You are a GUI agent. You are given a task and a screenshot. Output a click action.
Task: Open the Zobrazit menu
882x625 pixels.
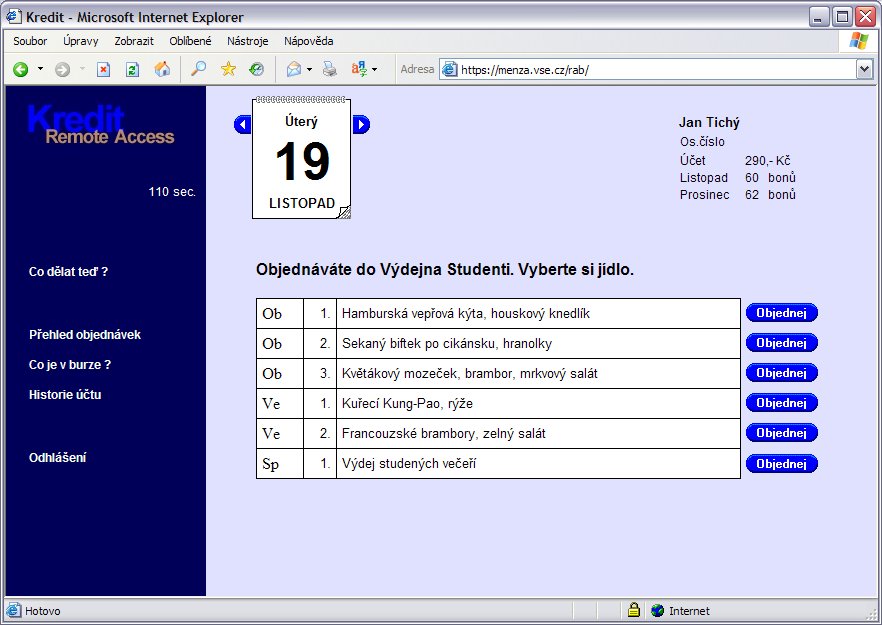point(134,41)
